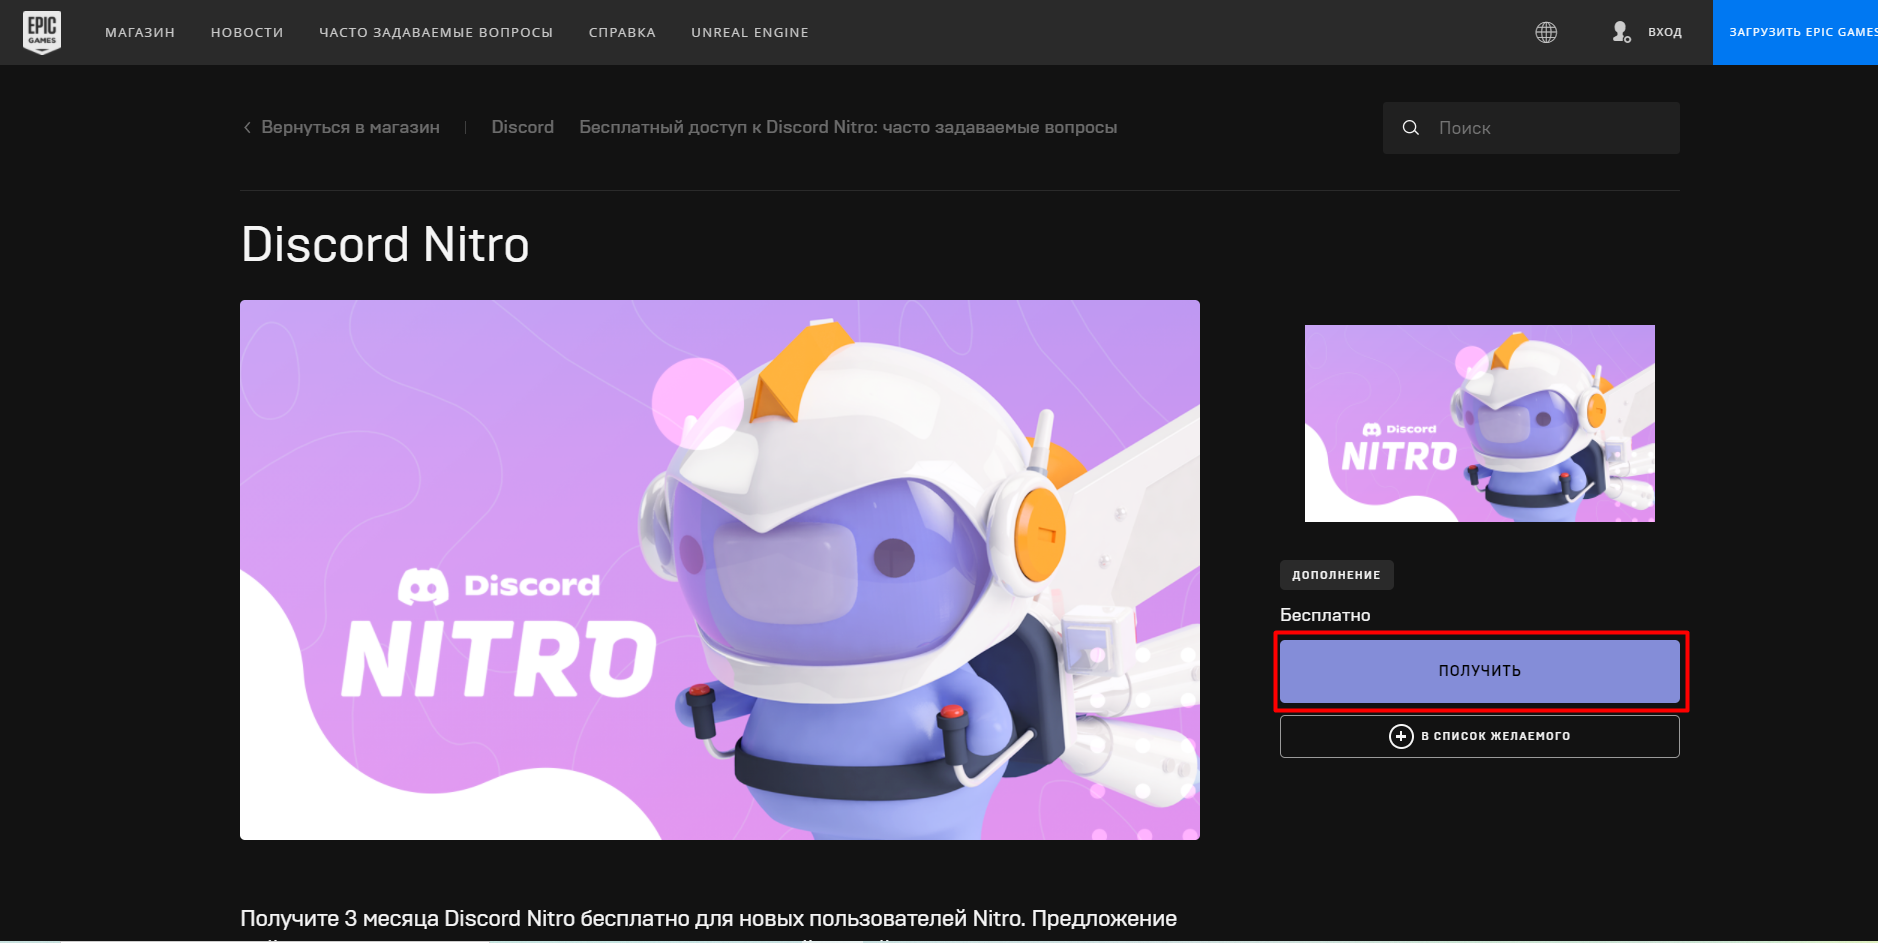
Task: Open the UNREAL ENGINE menu item
Action: coord(750,32)
